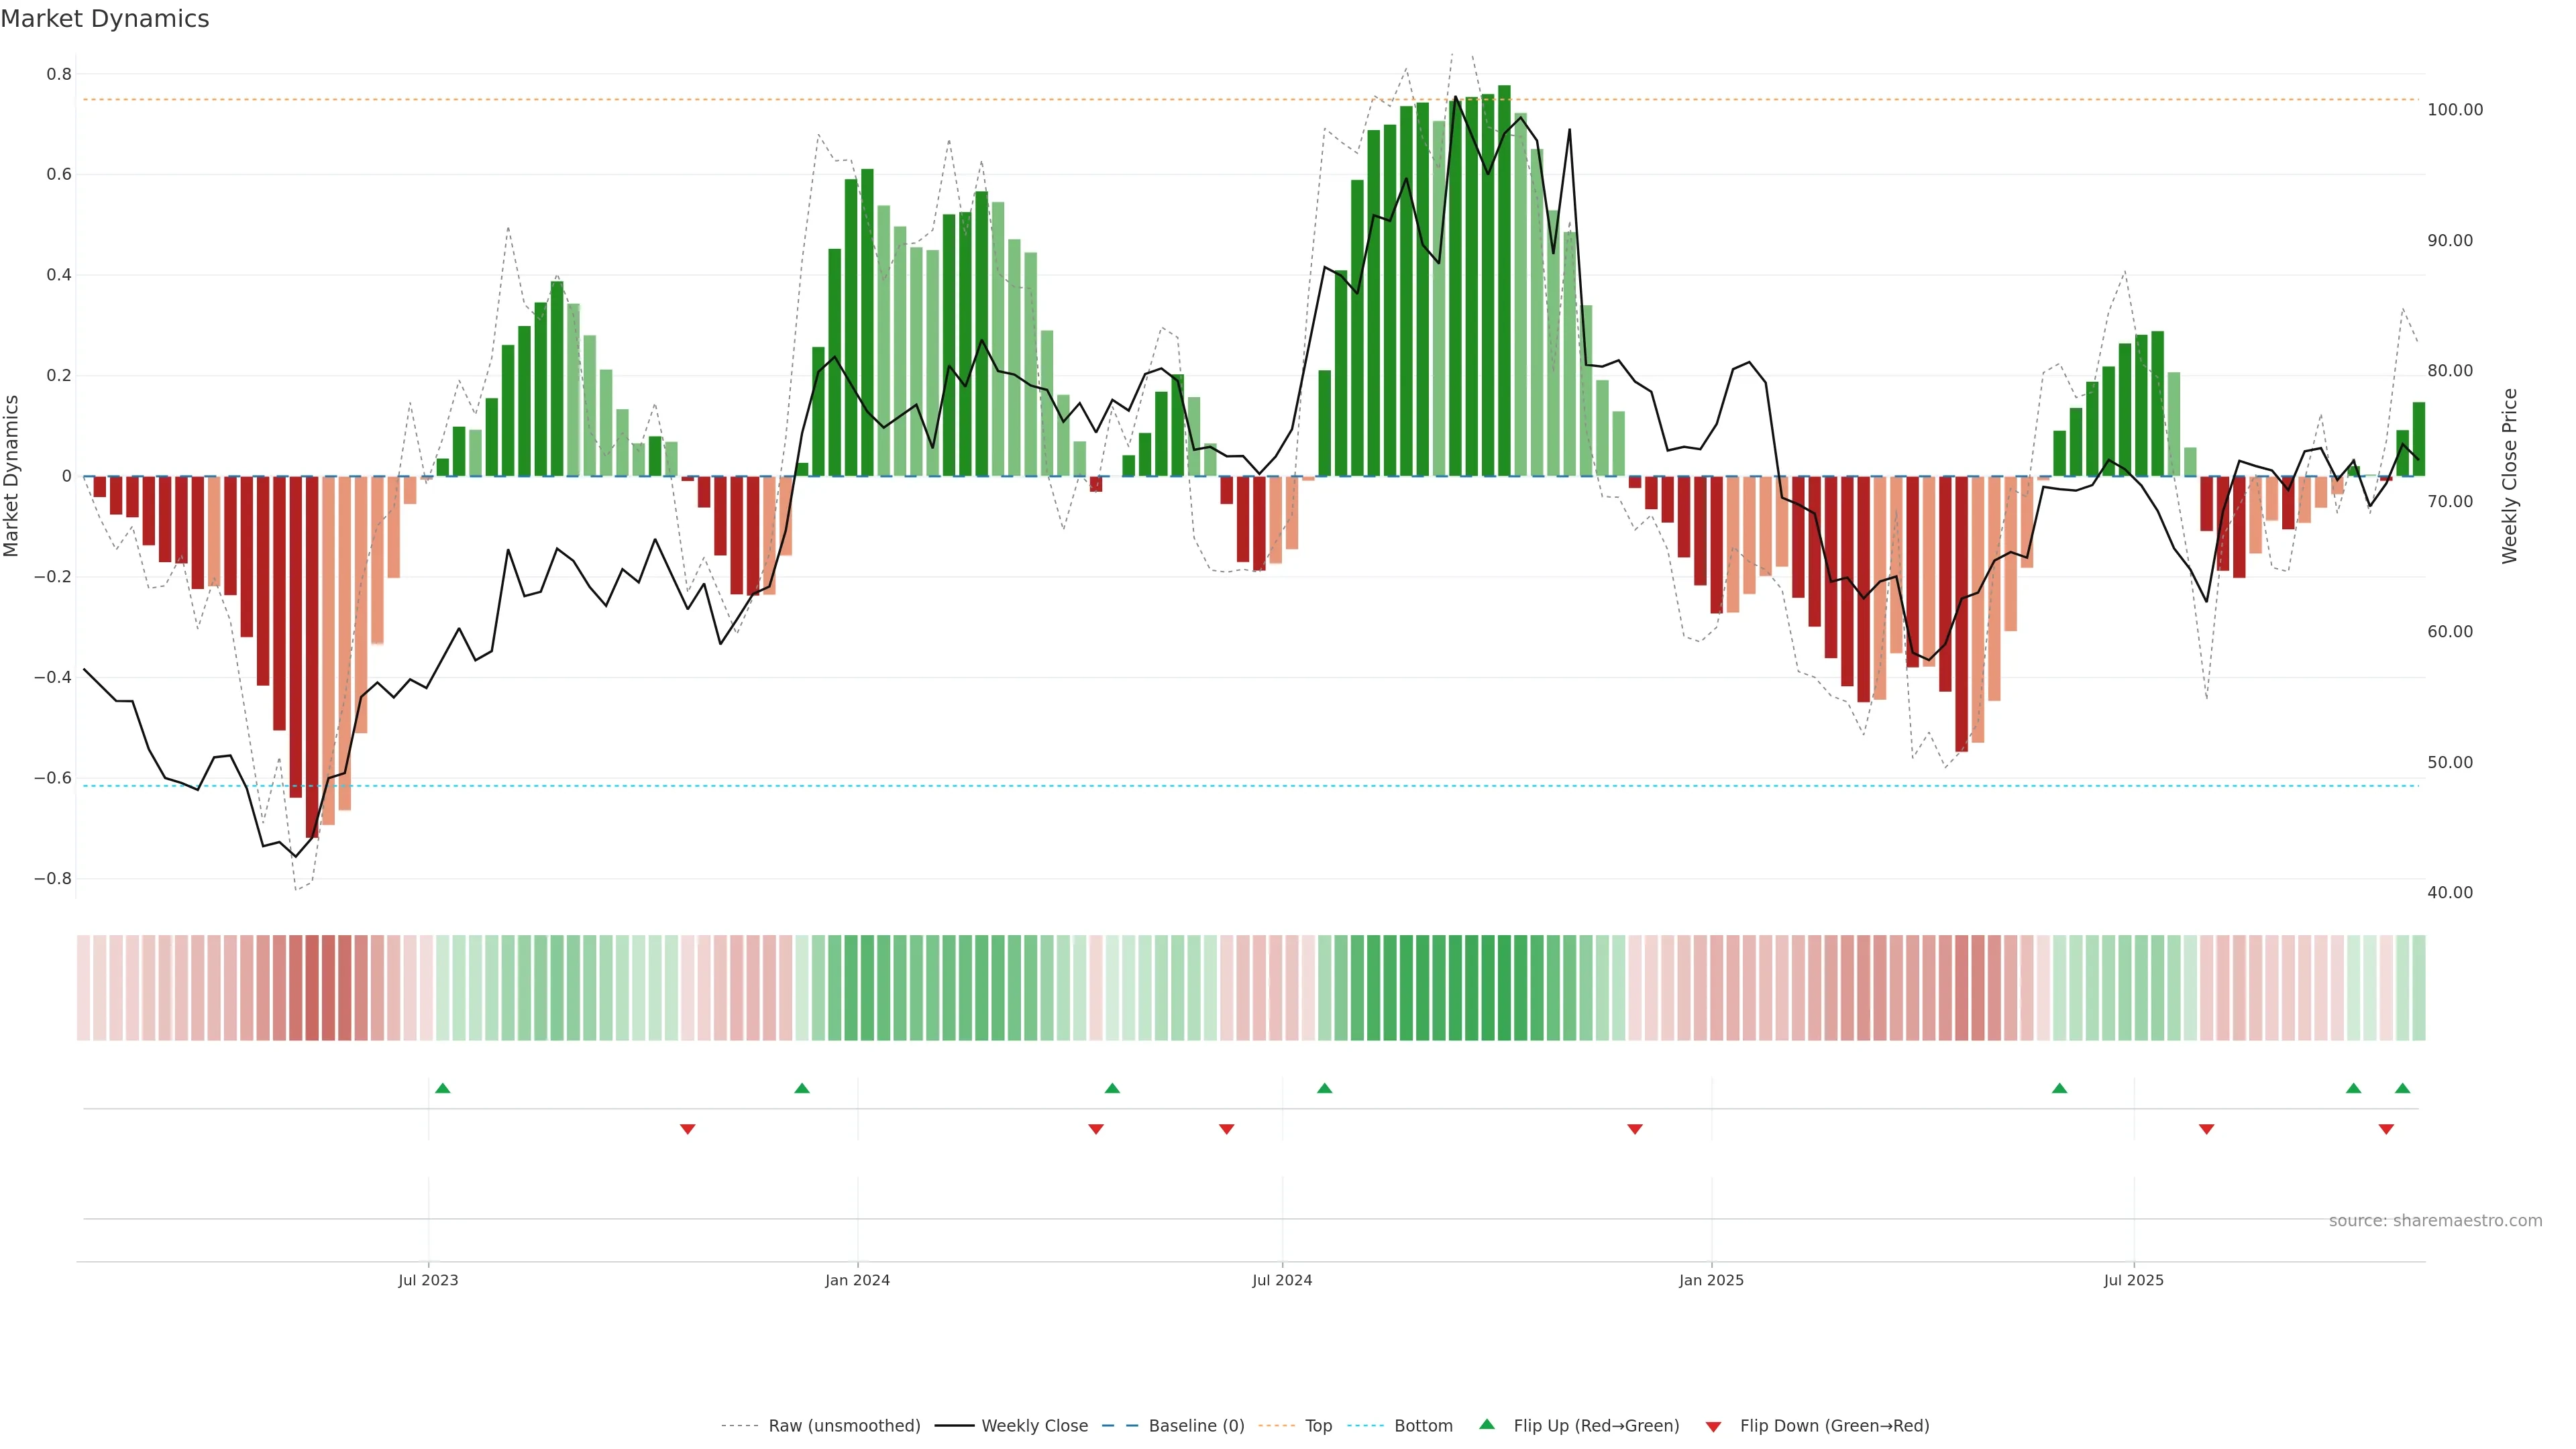Screen dimensions: 2576x1449
Task: Click the Flip Up (Red→Green) legend label
Action: coord(1596,1426)
